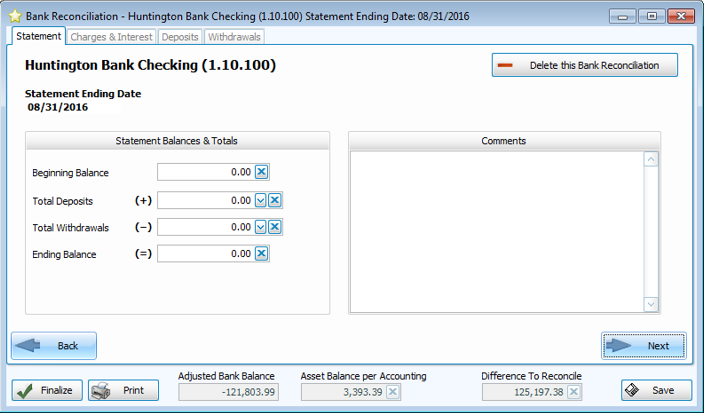The image size is (704, 413).
Task: Clear the Total Deposits value with X icon
Action: [274, 200]
